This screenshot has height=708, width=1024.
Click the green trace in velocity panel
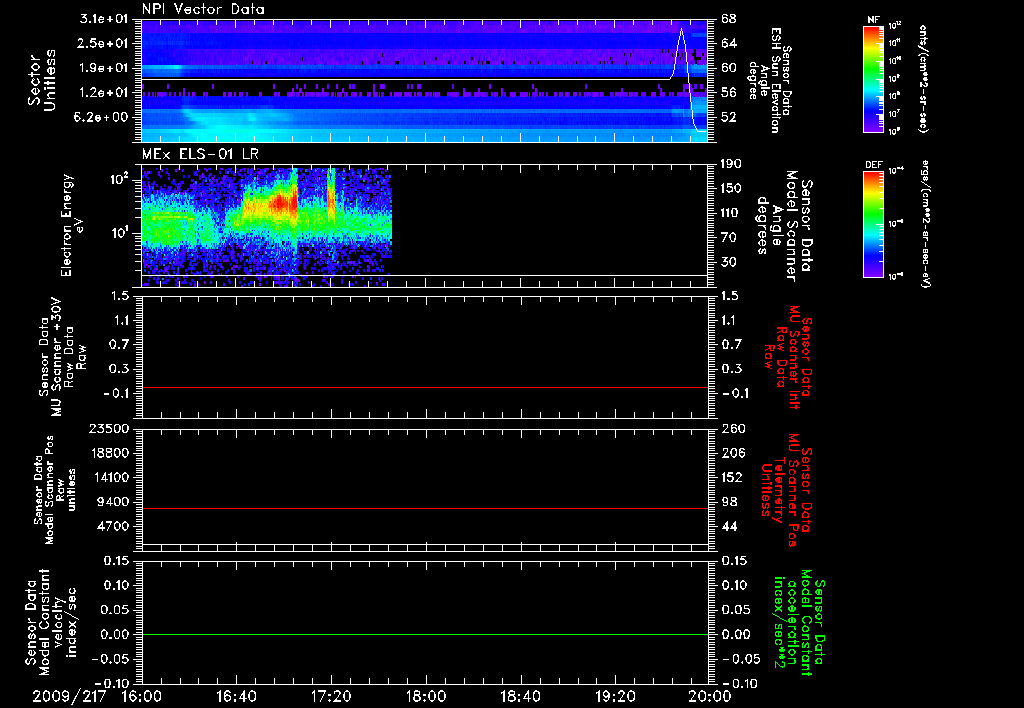click(425, 635)
